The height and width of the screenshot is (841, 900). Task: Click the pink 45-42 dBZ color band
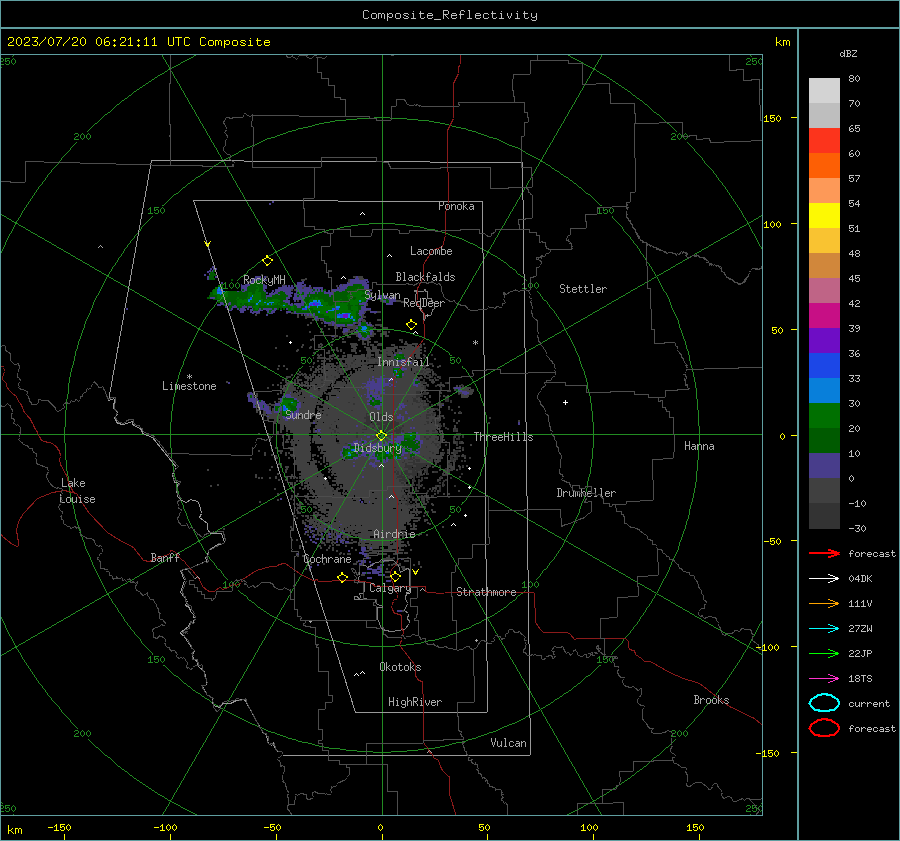pos(824,290)
